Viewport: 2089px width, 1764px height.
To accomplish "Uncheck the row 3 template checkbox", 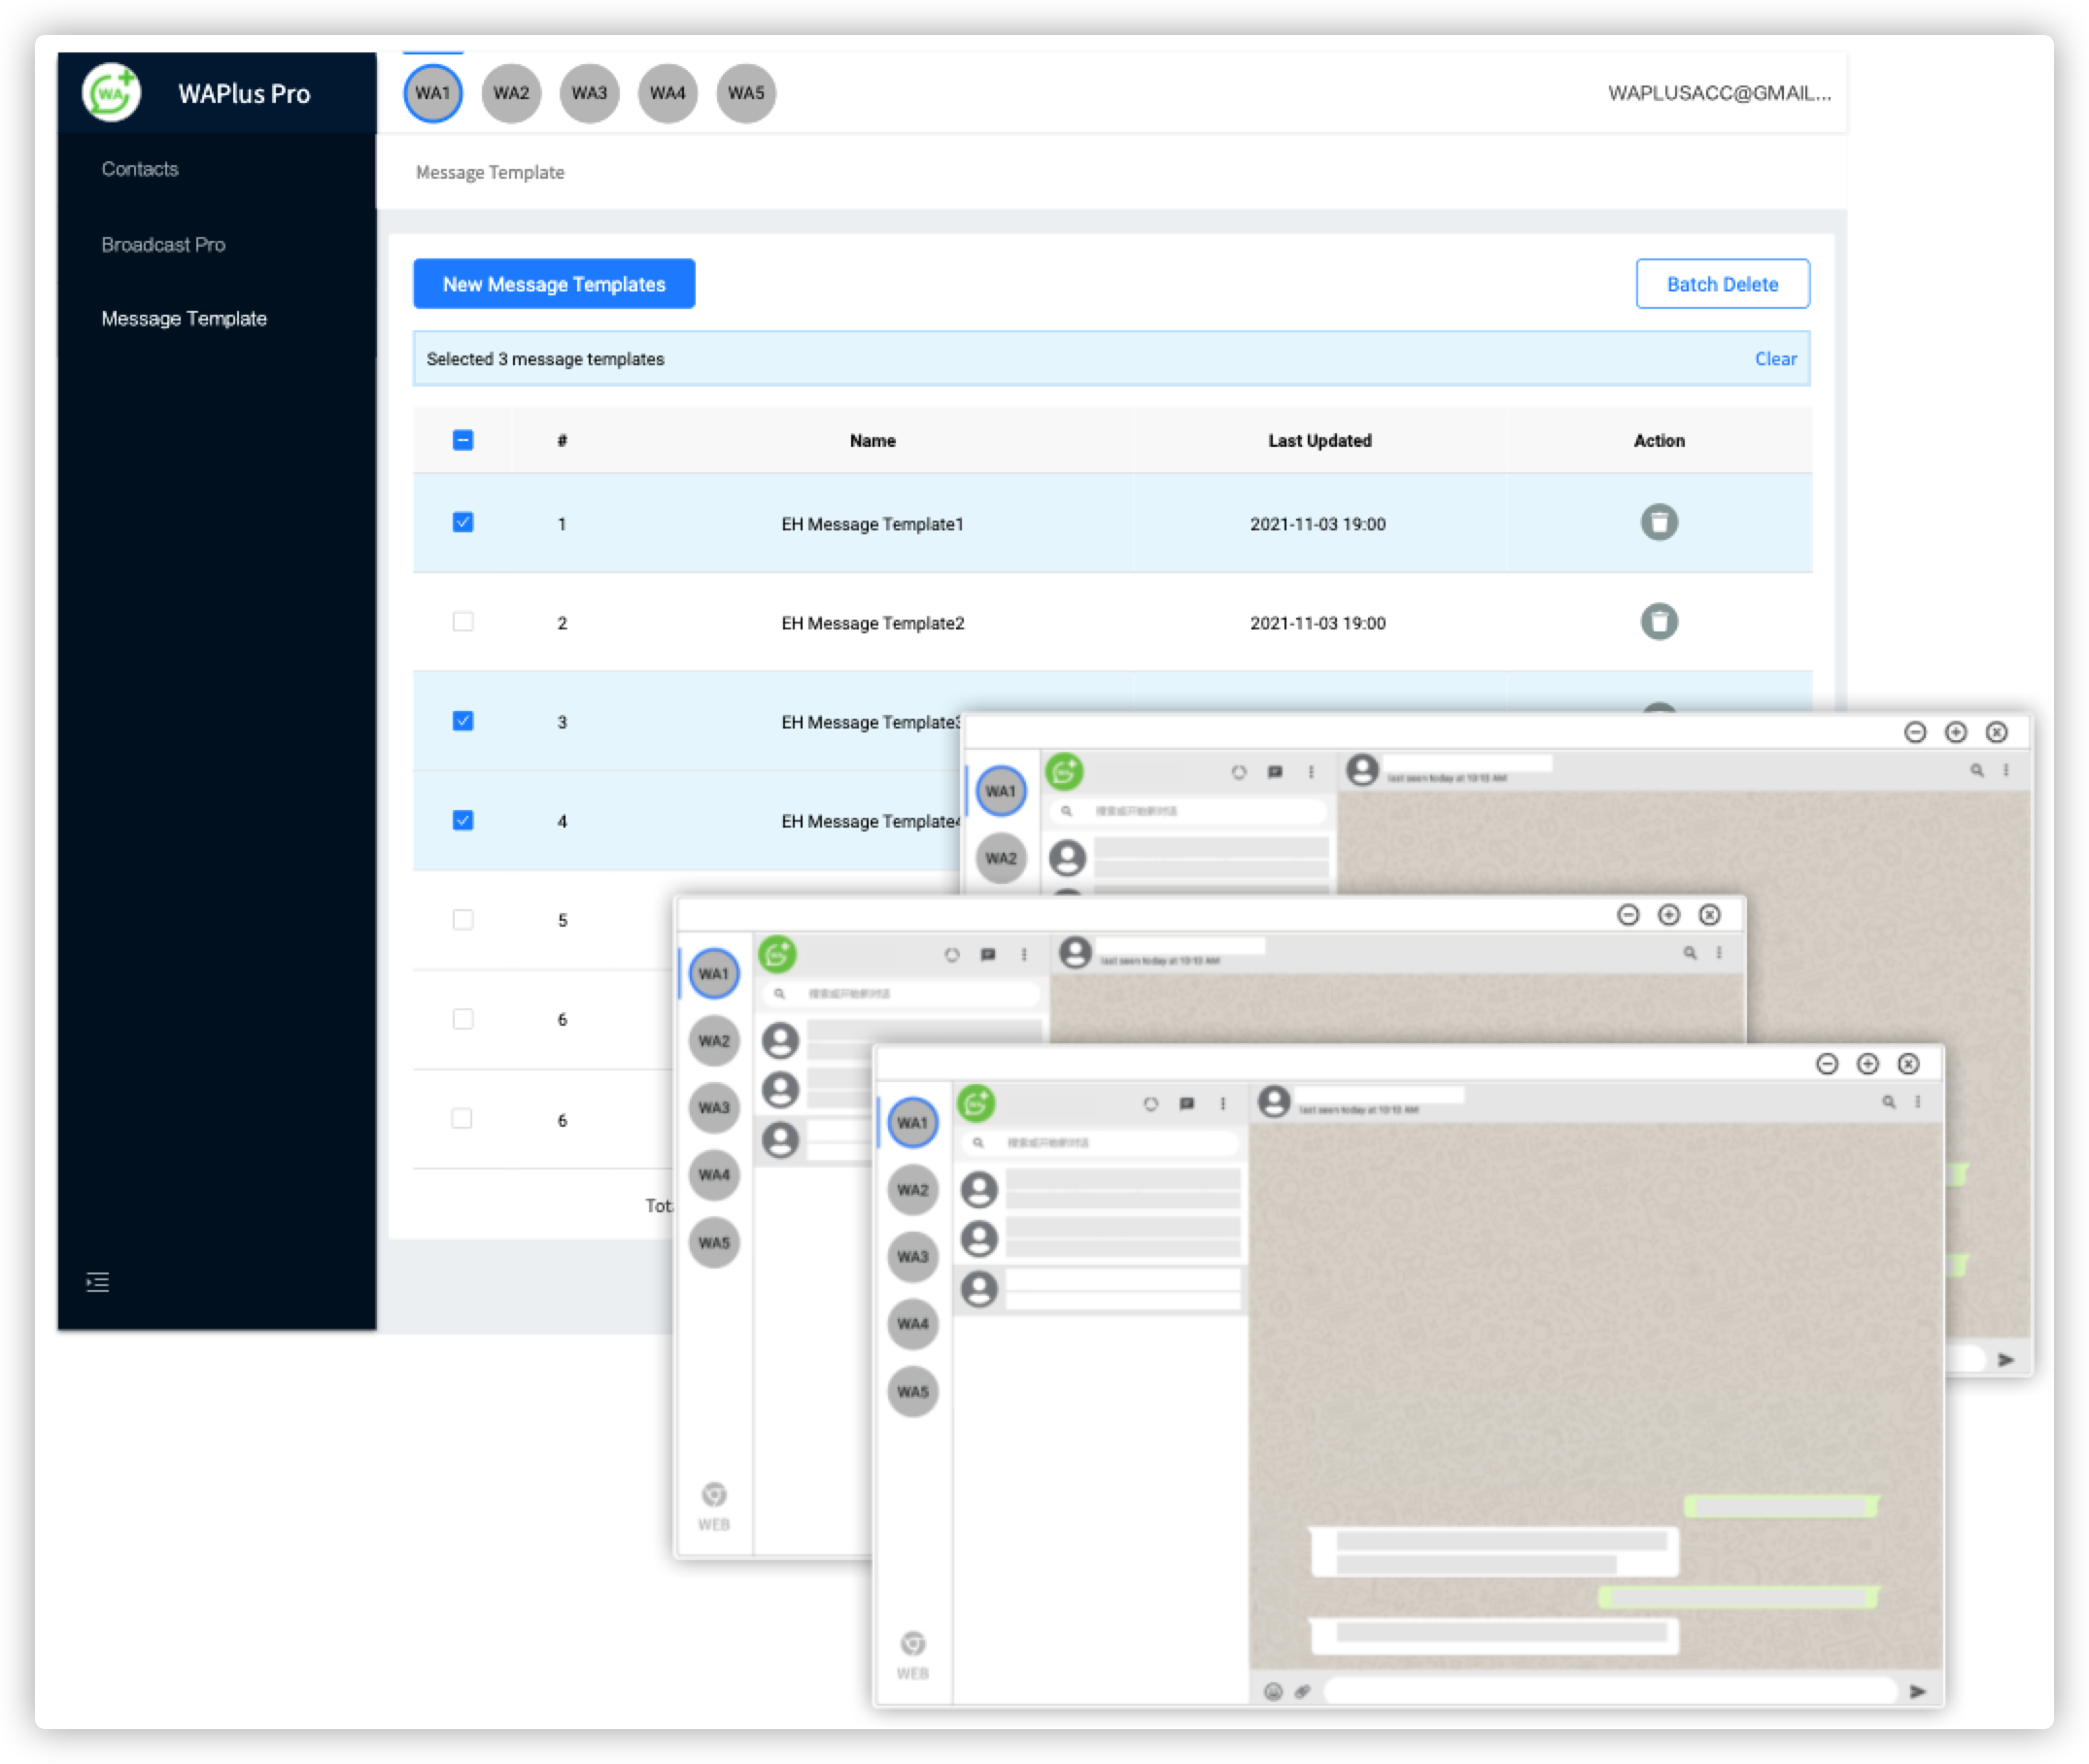I will pyautogui.click(x=462, y=720).
